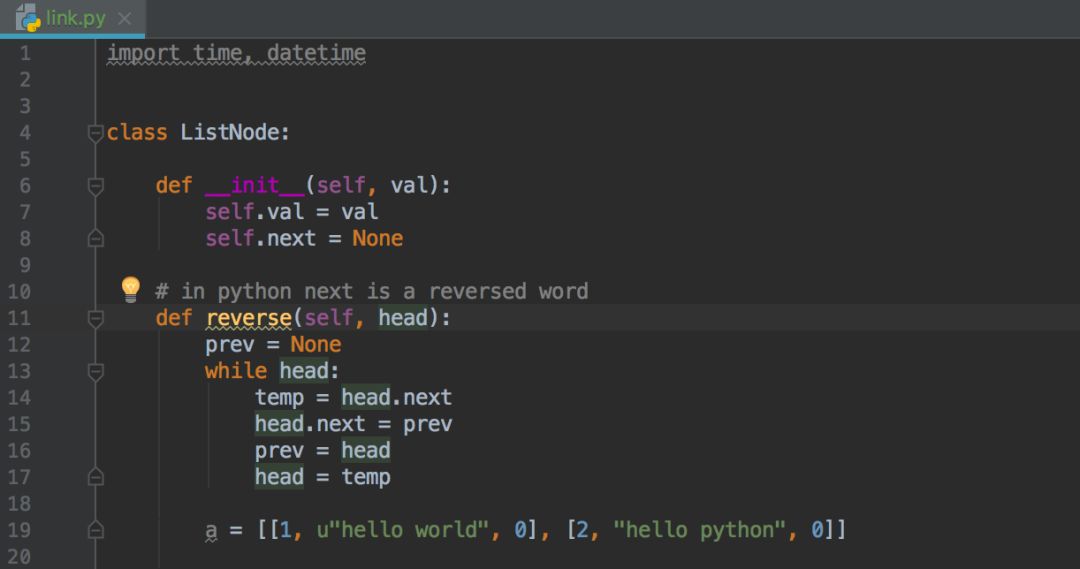Viewport: 1080px width, 569px height.
Task: Click fold end marker at line 17
Action: tap(96, 477)
